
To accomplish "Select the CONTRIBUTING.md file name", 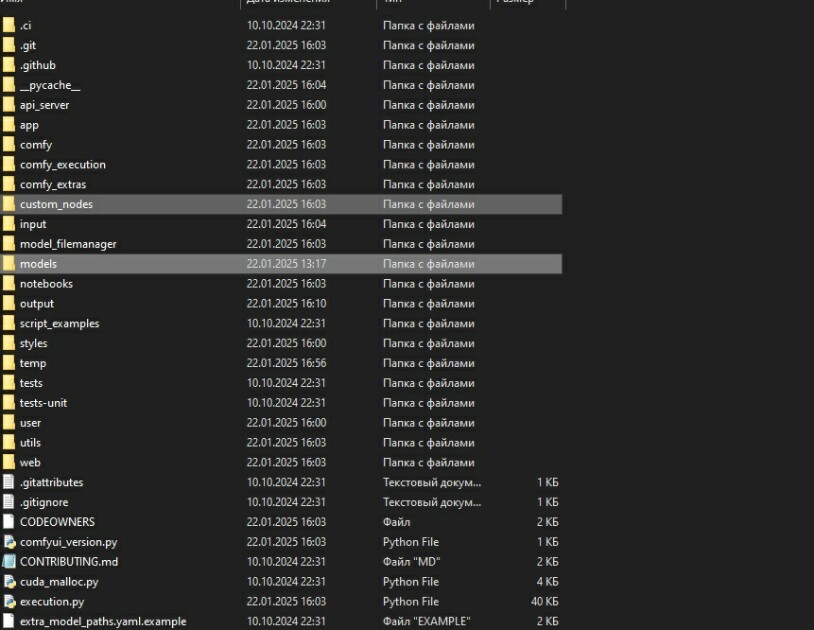I will (x=69, y=561).
